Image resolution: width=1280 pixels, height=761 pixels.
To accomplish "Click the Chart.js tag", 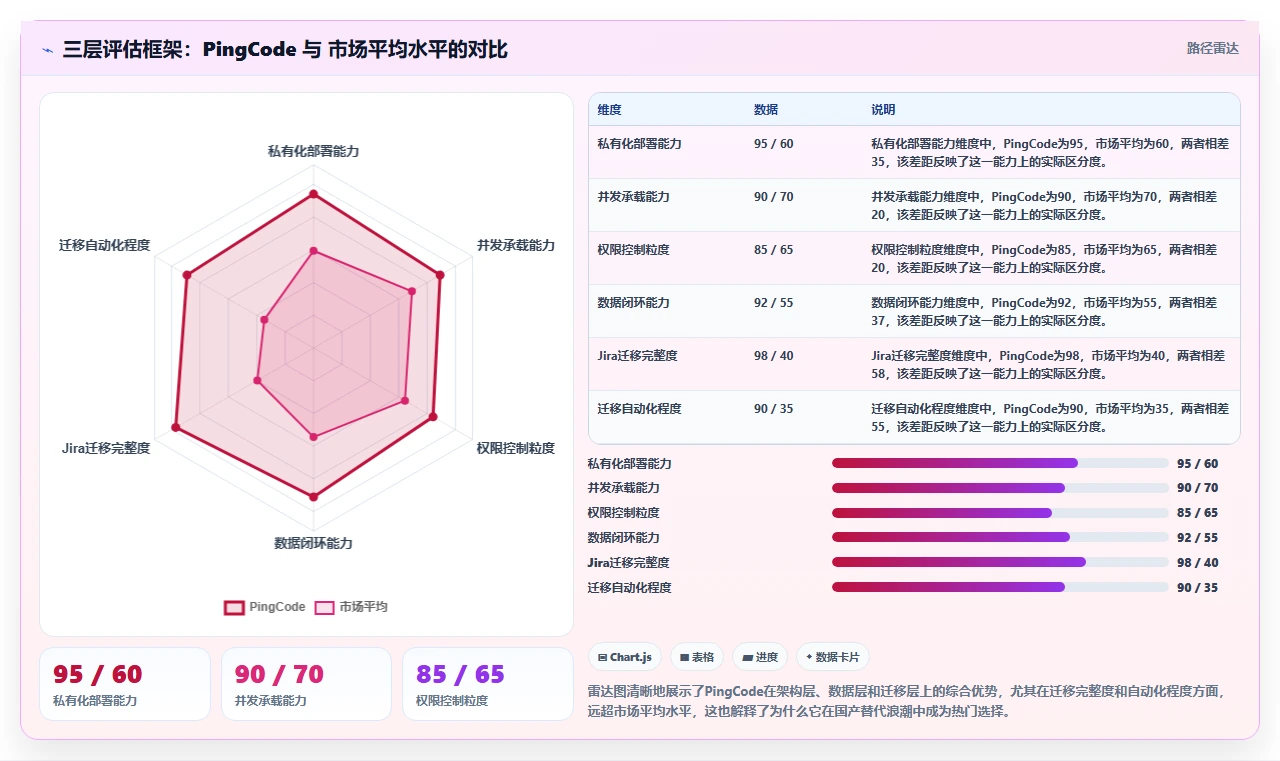I will (624, 657).
